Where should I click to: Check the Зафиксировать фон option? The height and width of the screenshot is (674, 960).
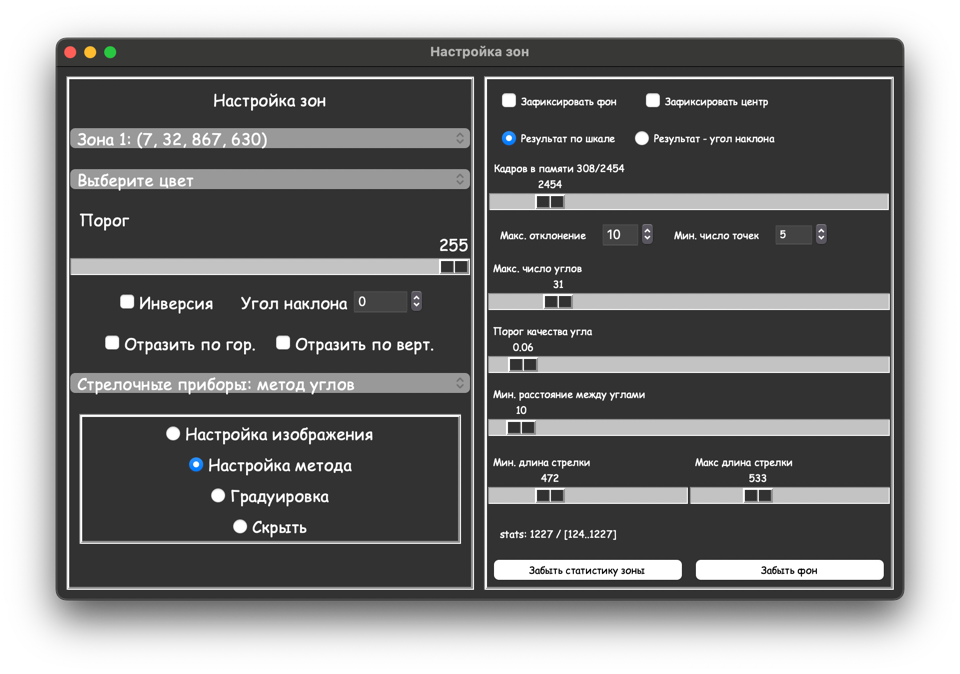coord(509,101)
